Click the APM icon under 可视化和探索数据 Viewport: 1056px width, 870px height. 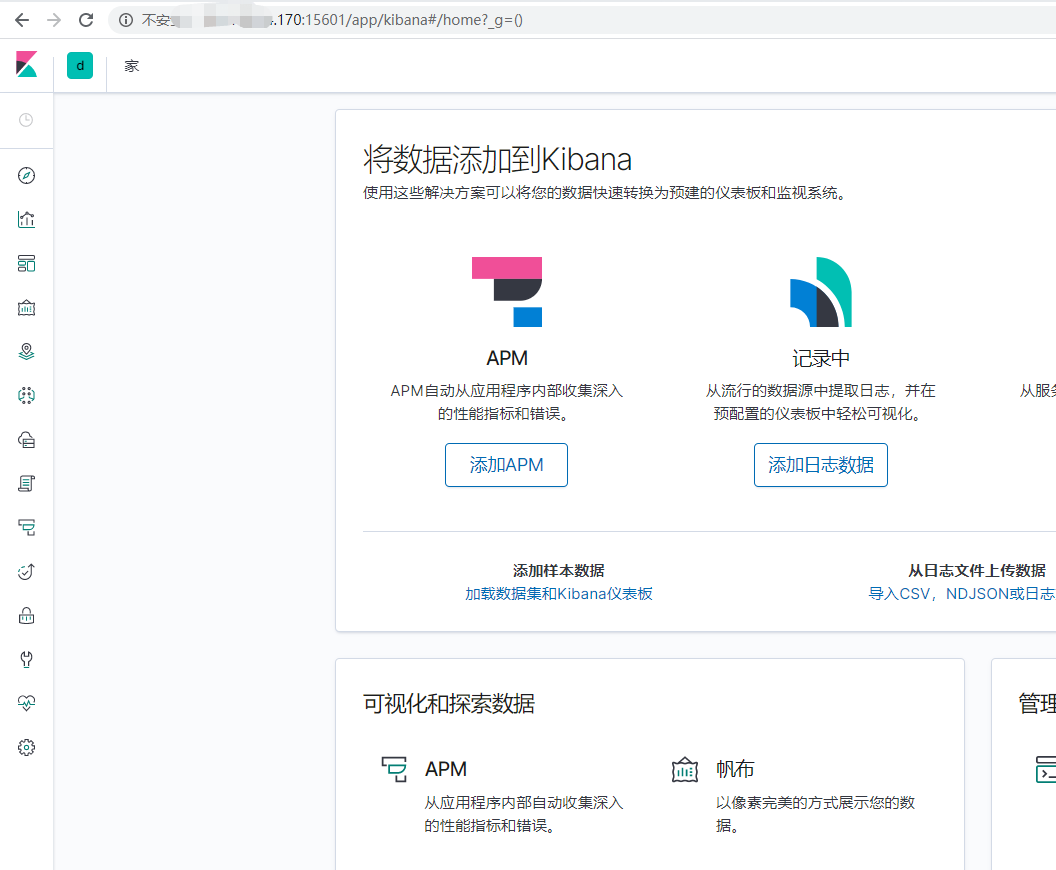pos(395,769)
